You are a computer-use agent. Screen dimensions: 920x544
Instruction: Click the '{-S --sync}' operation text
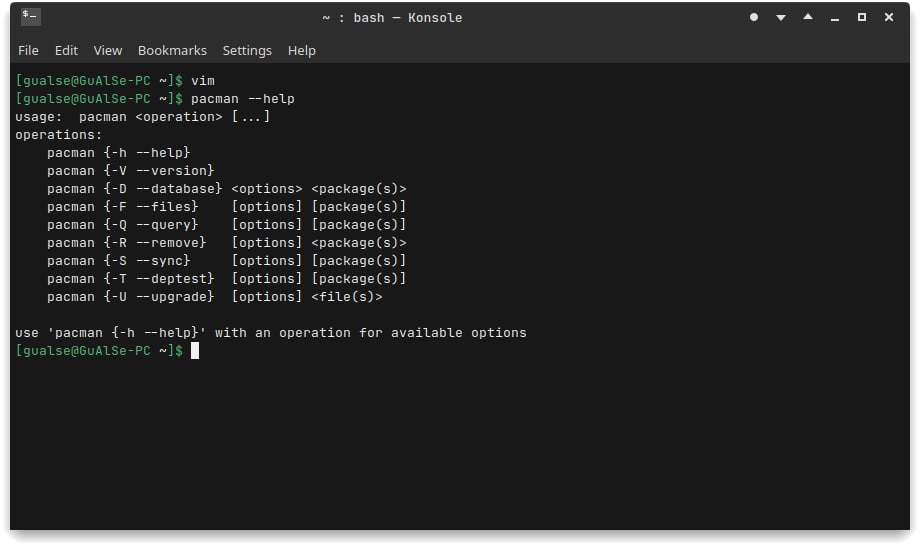[x=147, y=261]
